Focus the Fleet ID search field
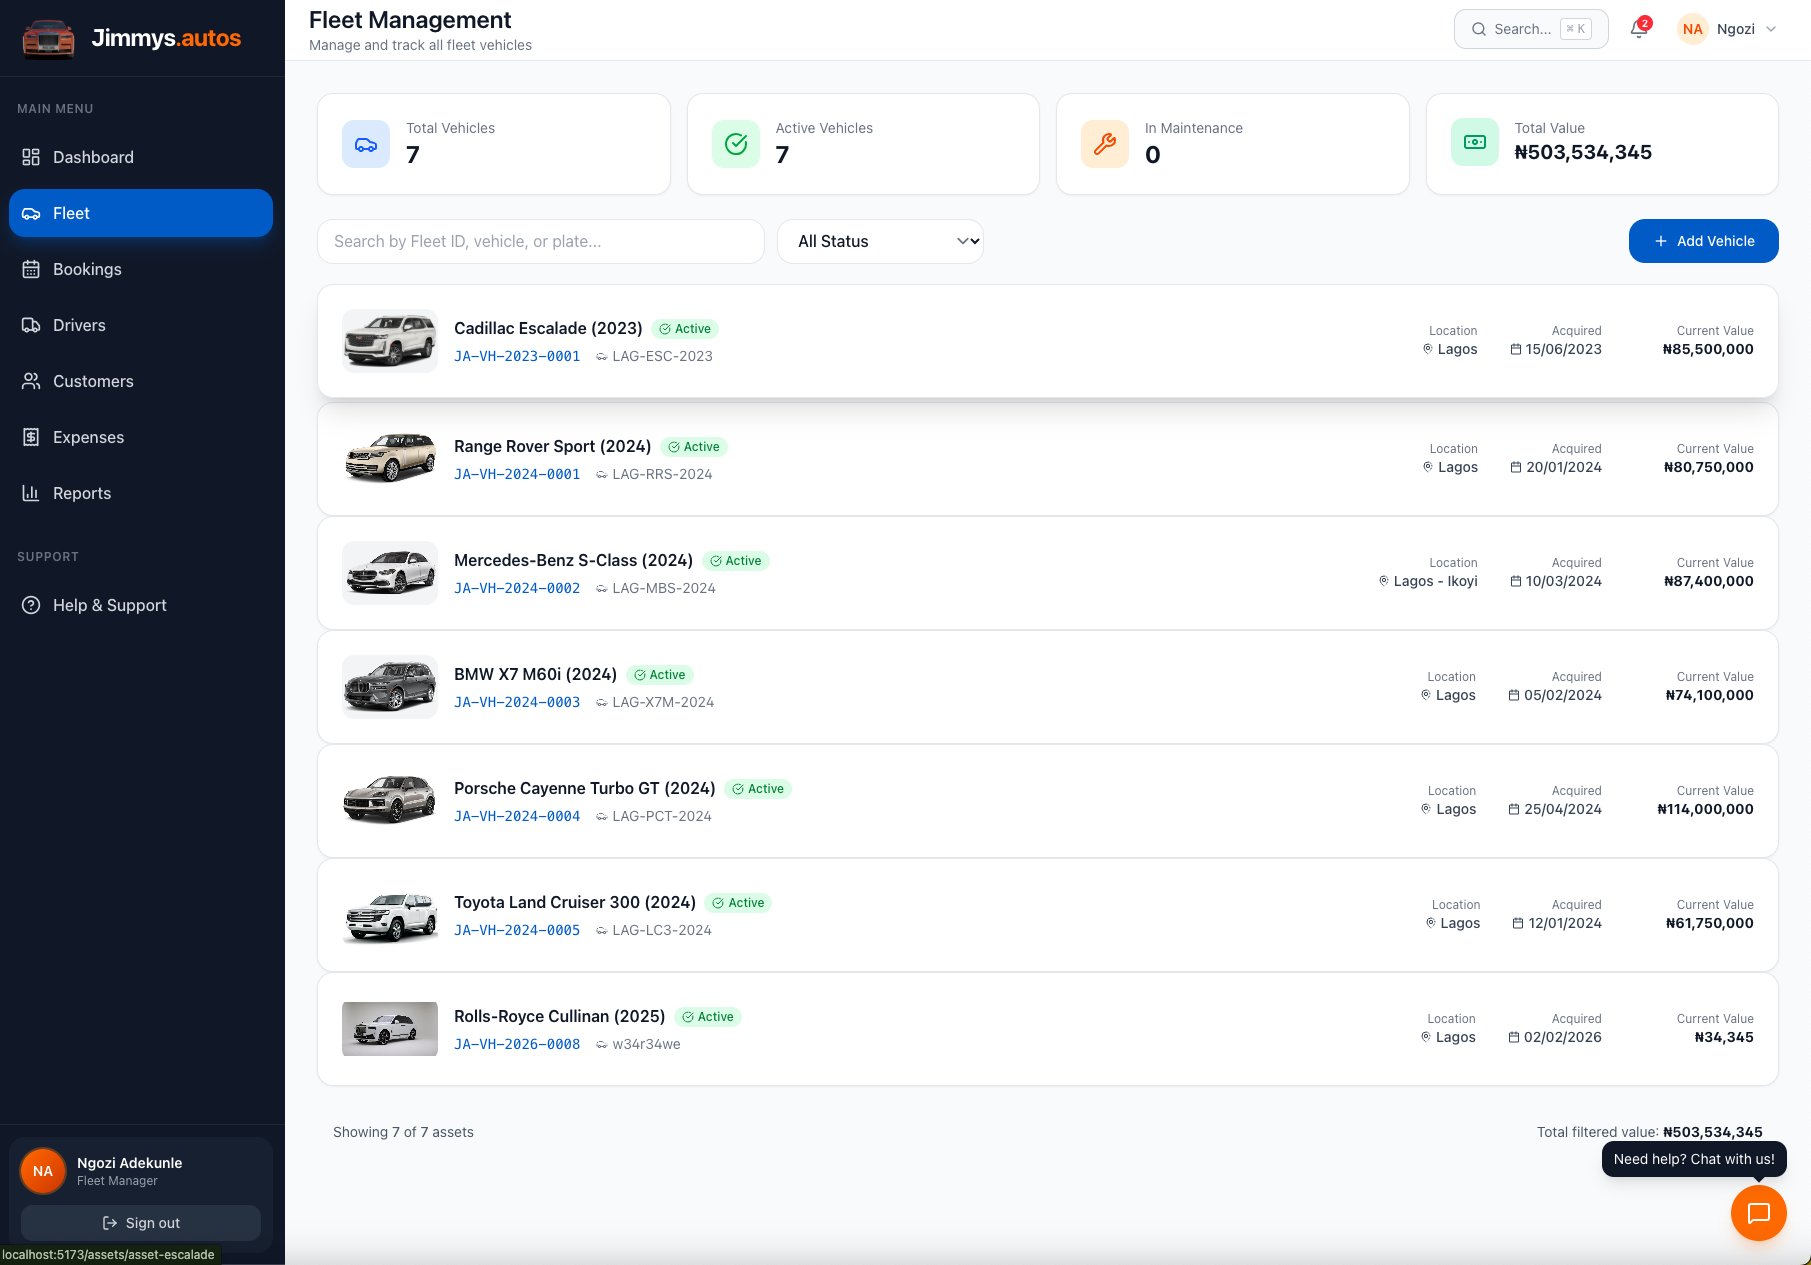The width and height of the screenshot is (1811, 1265). [x=540, y=241]
